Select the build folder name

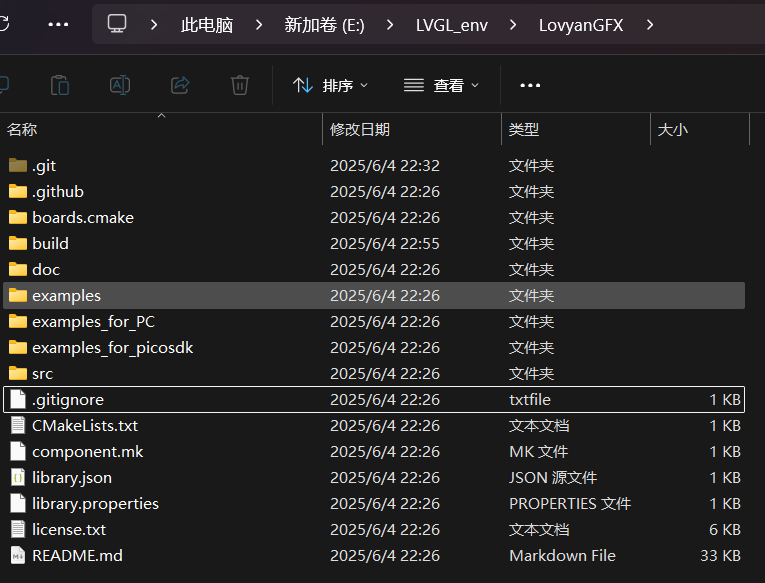pyautogui.click(x=50, y=243)
